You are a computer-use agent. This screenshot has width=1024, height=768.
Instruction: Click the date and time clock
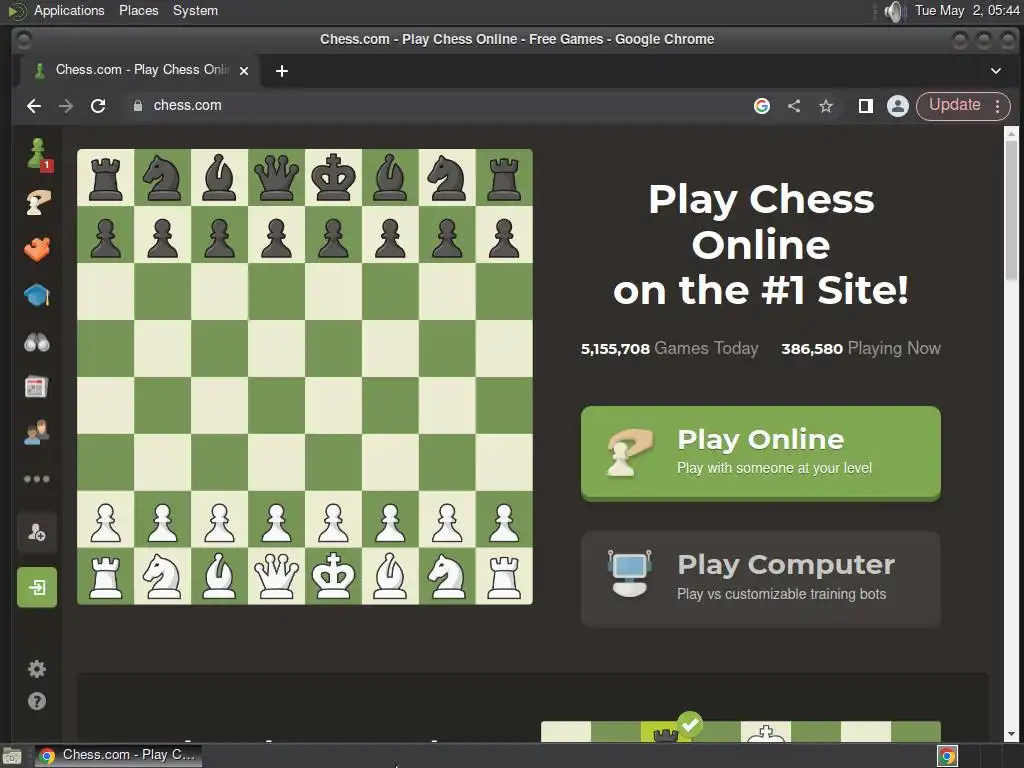[967, 10]
